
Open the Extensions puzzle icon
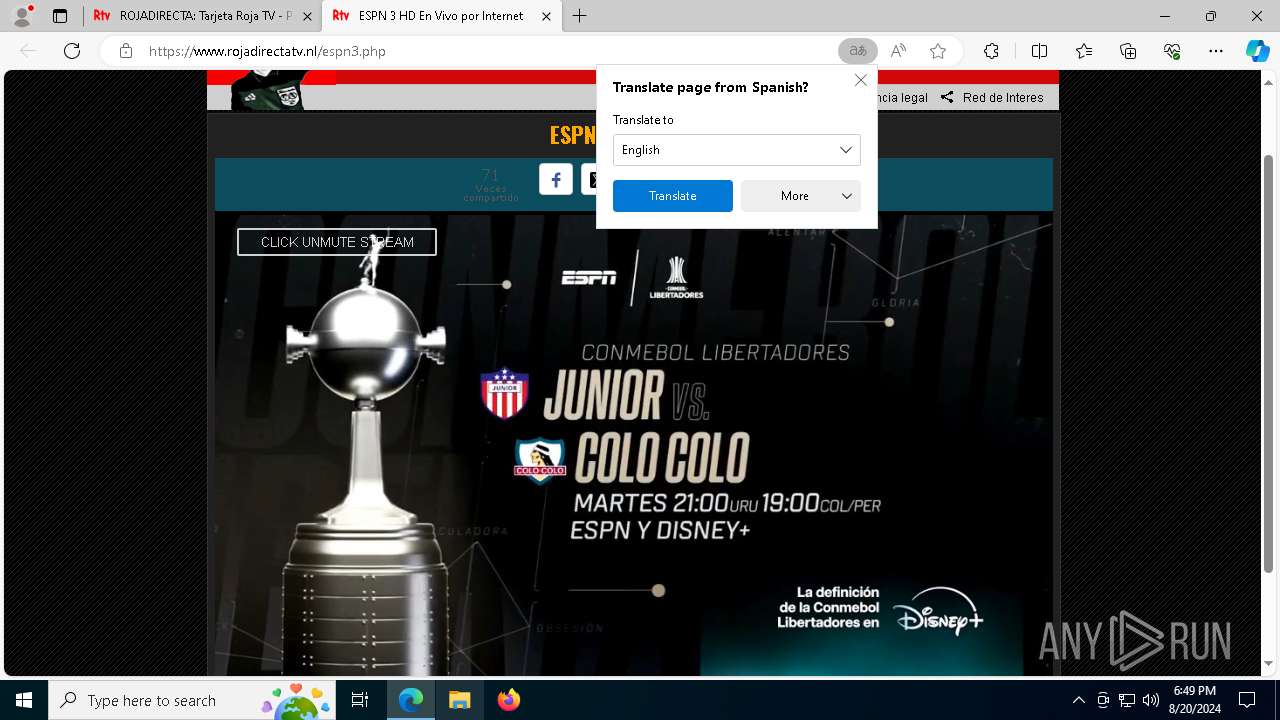point(991,51)
